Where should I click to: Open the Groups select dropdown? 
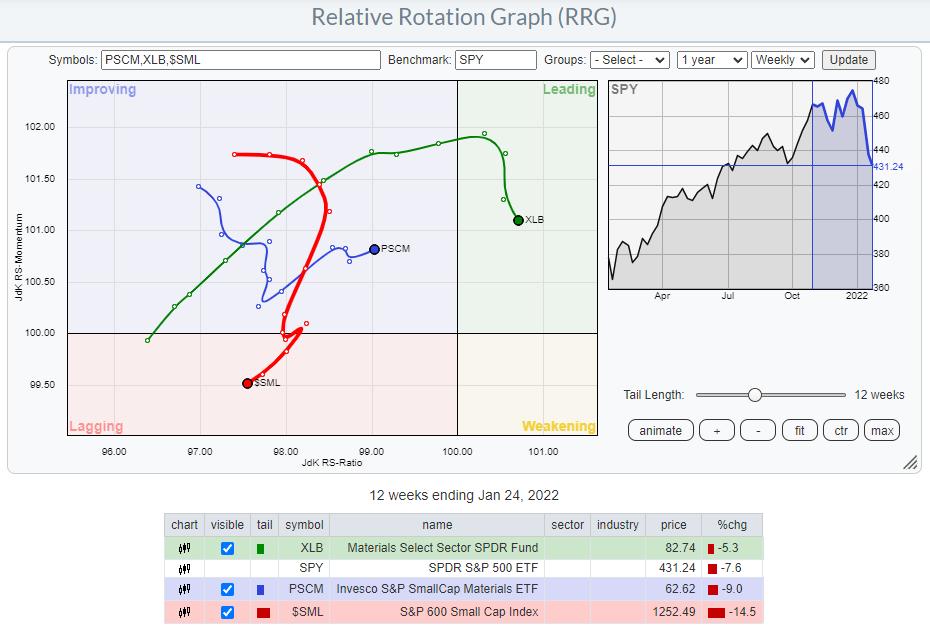tap(629, 60)
